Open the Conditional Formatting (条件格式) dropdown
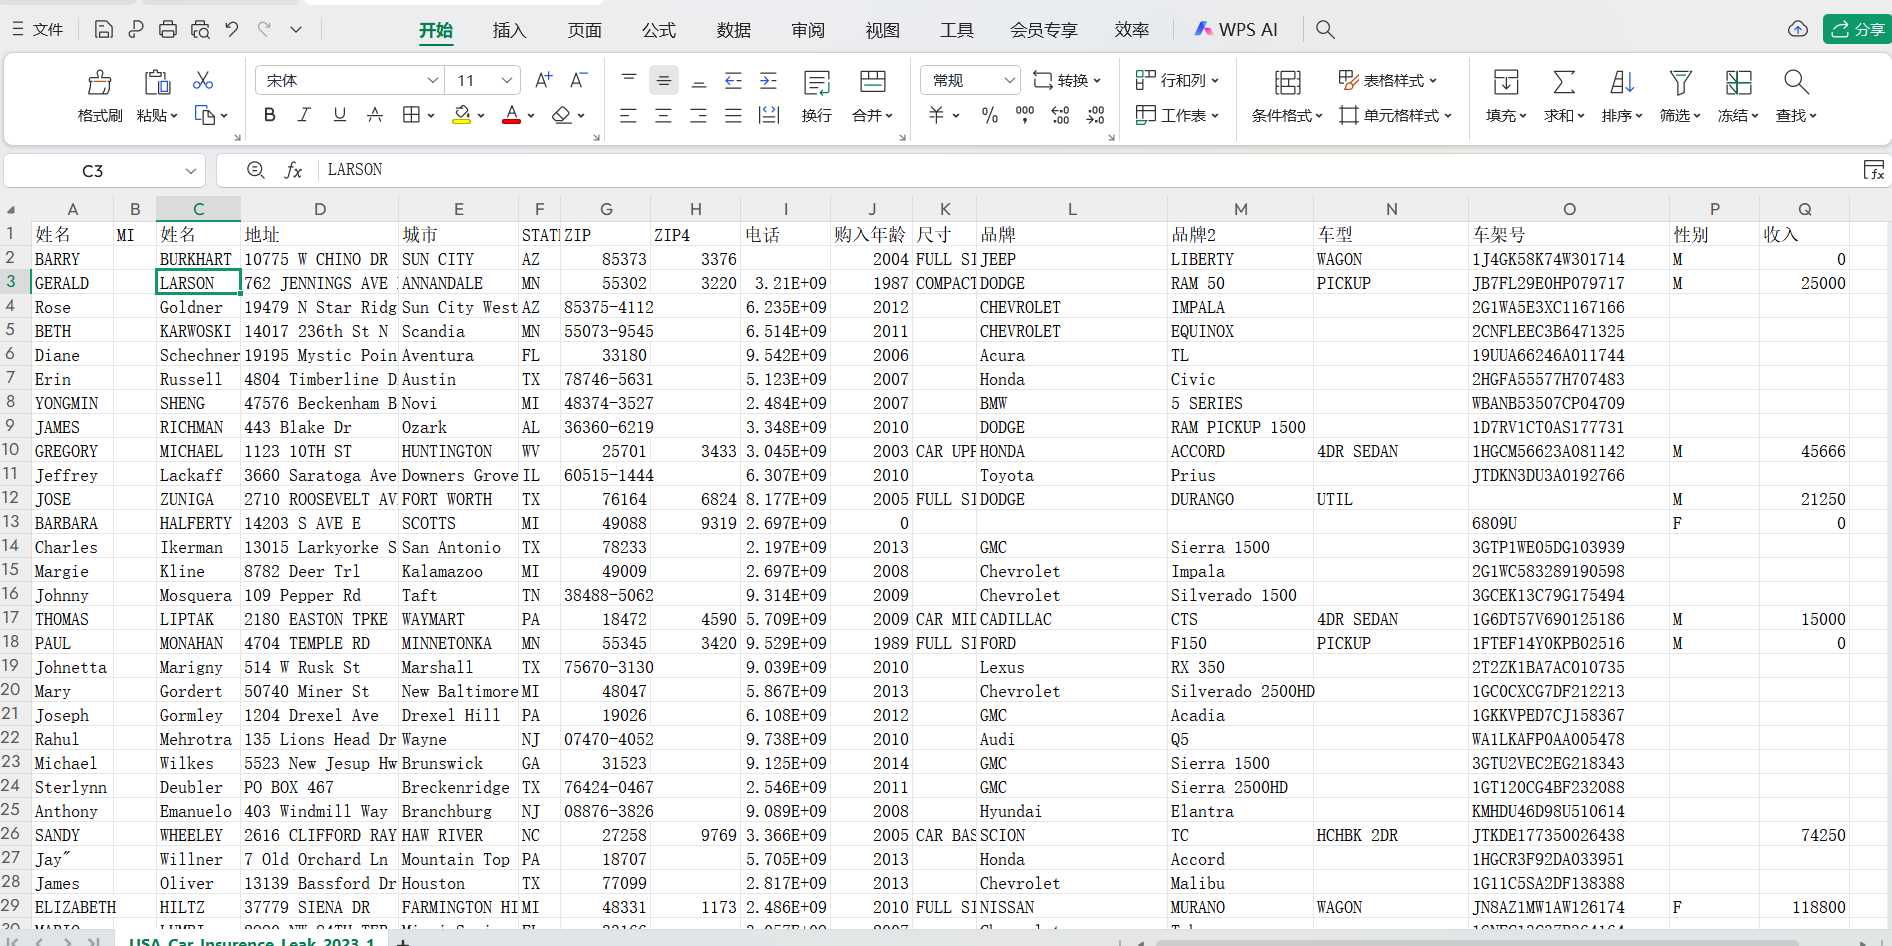 pos(1287,96)
